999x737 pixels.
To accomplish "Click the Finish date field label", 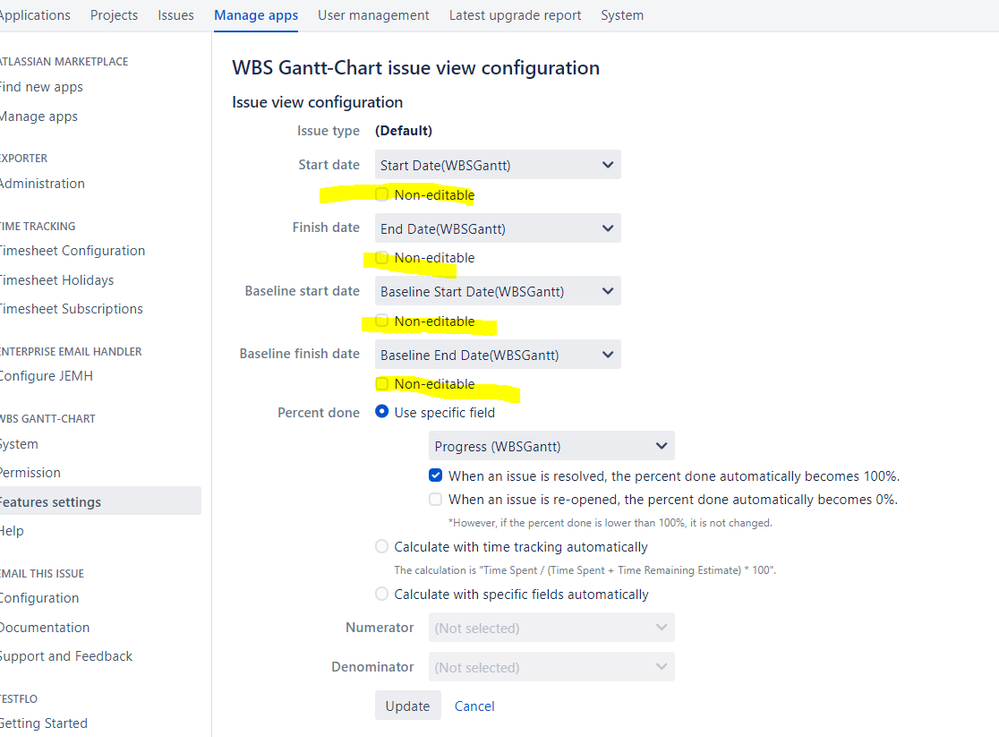I will pyautogui.click(x=326, y=227).
